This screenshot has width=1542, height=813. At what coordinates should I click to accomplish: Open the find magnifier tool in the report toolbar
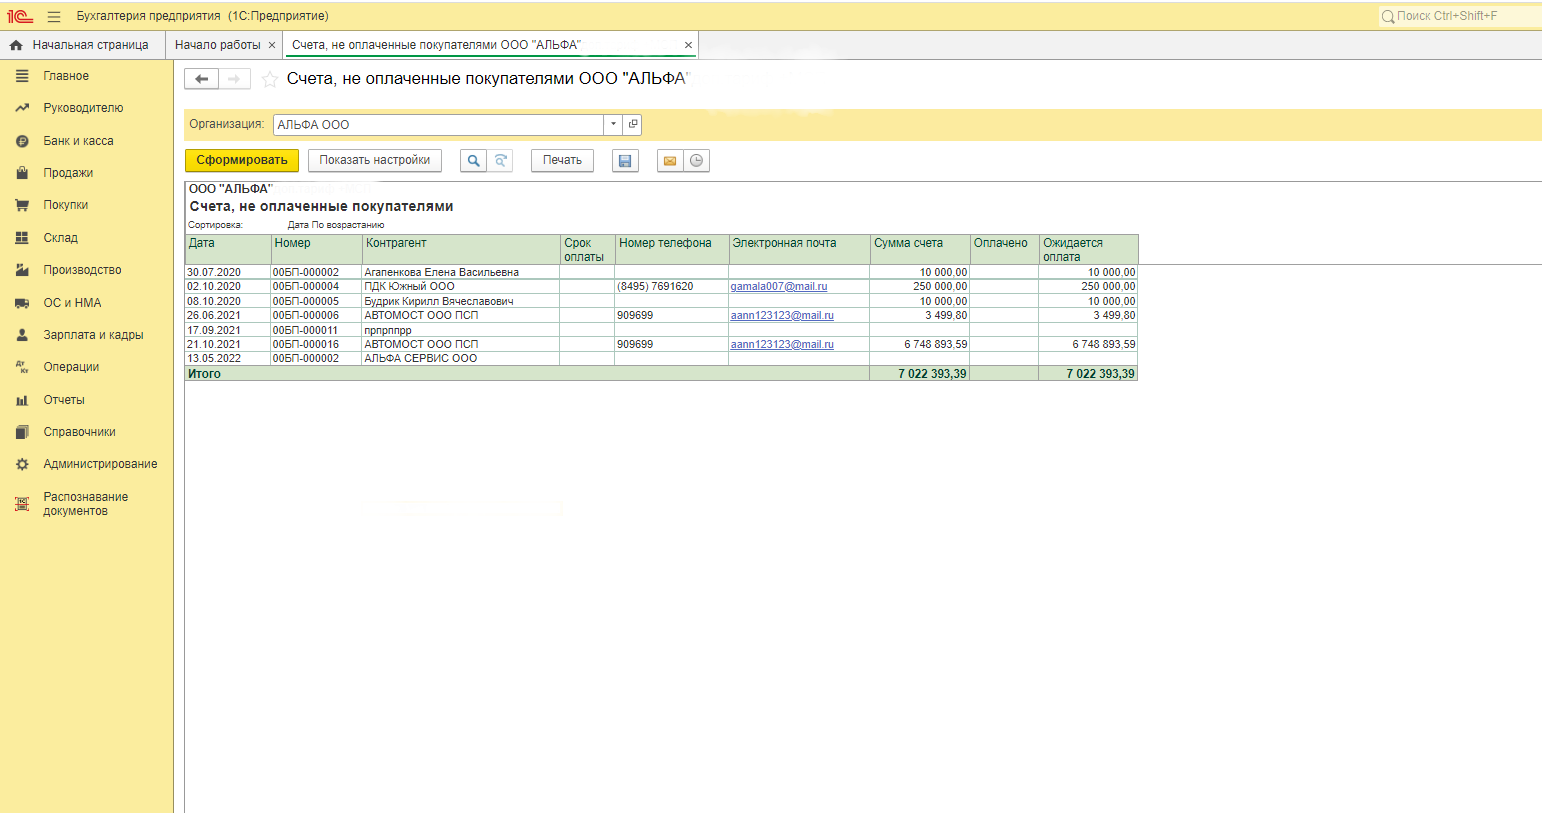coord(473,160)
